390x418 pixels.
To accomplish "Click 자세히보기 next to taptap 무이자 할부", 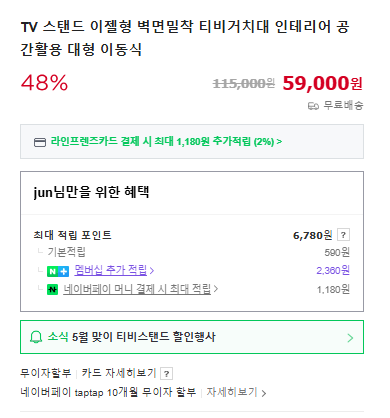I will [232, 392].
